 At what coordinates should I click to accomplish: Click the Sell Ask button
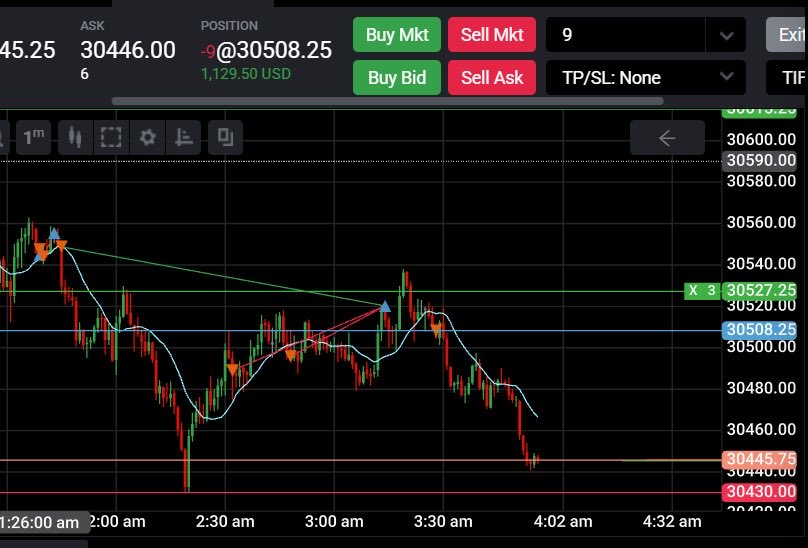click(492, 77)
